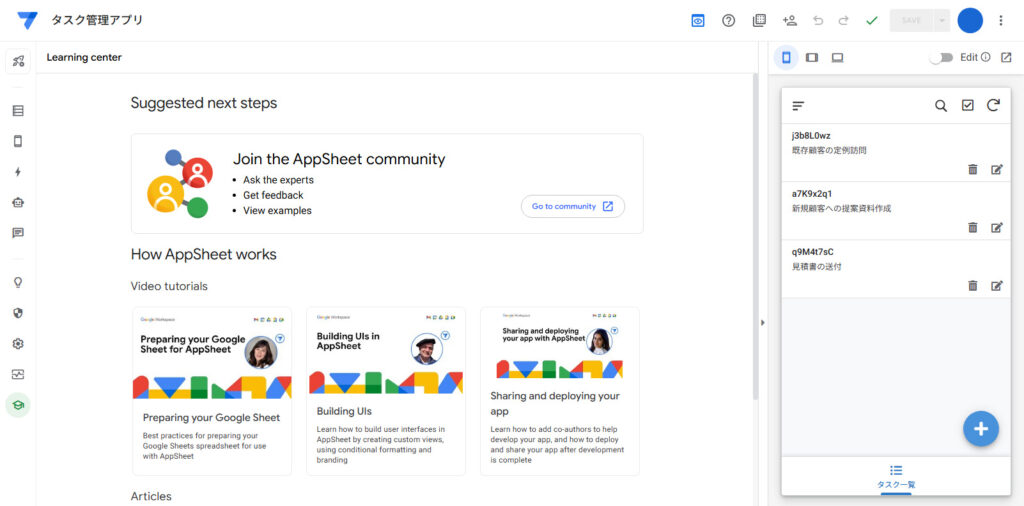1024x506 pixels.
Task: Open the preview app hamburger menu
Action: click(799, 106)
